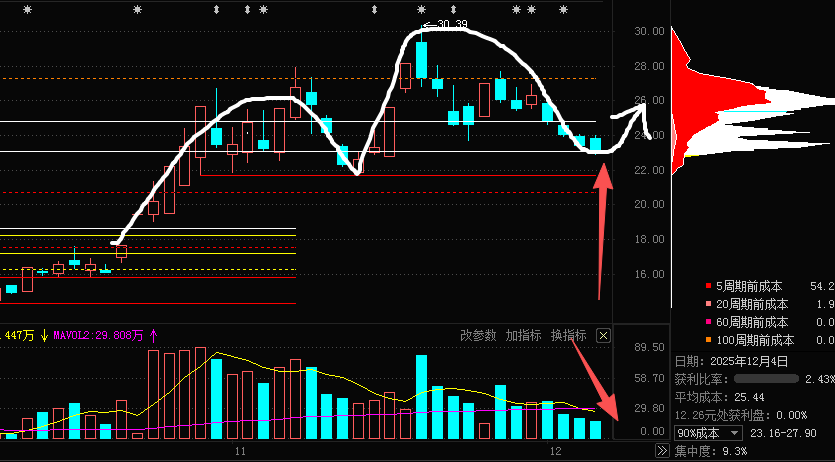Click the 29.80 volume axis label
The width and height of the screenshot is (835, 462).
[650, 408]
